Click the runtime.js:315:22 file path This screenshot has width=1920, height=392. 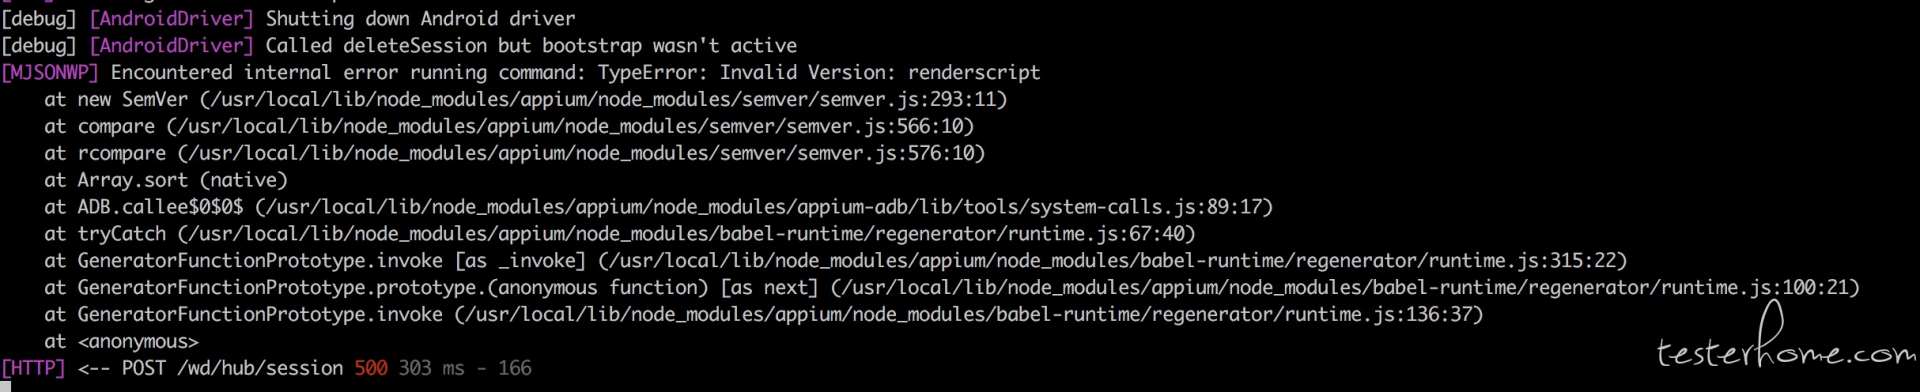(1113, 261)
